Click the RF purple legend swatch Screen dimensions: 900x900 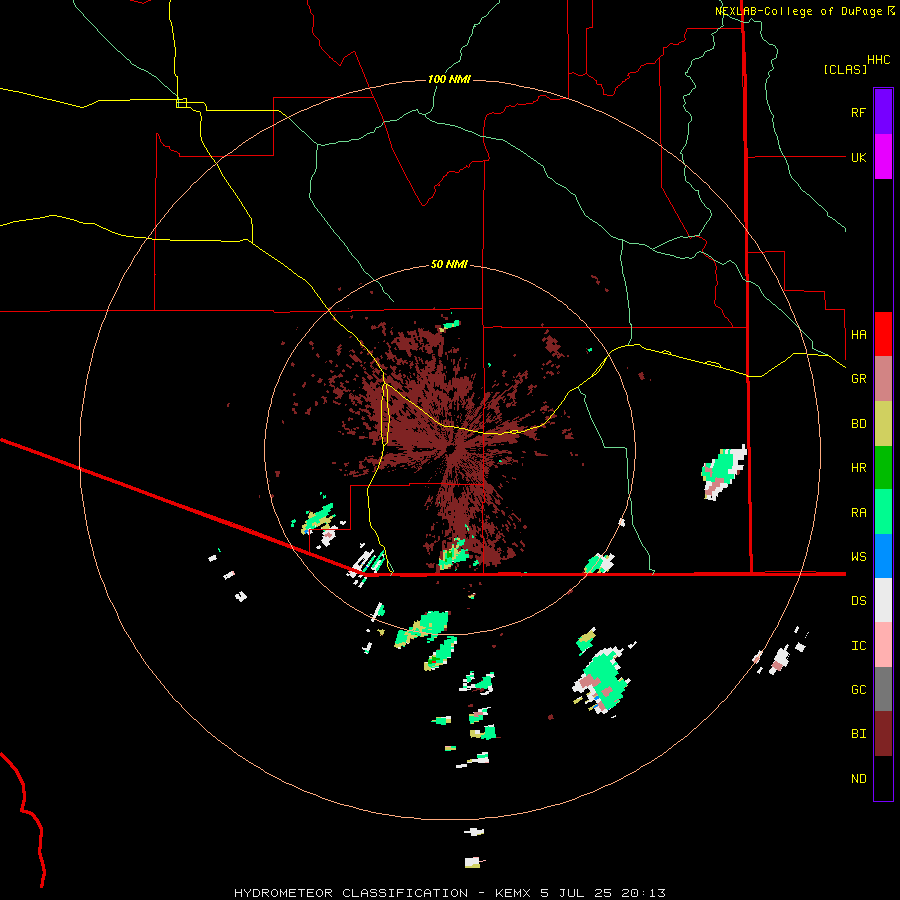(x=883, y=112)
